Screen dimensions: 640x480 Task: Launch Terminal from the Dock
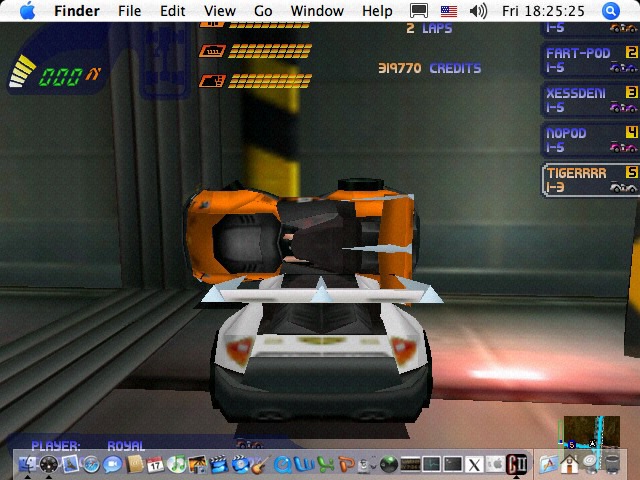(453, 464)
